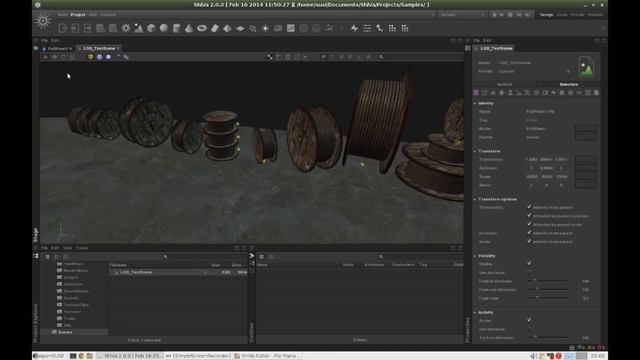
Task: Create a pyramid primitive from toolbar
Action: click(x=227, y=28)
